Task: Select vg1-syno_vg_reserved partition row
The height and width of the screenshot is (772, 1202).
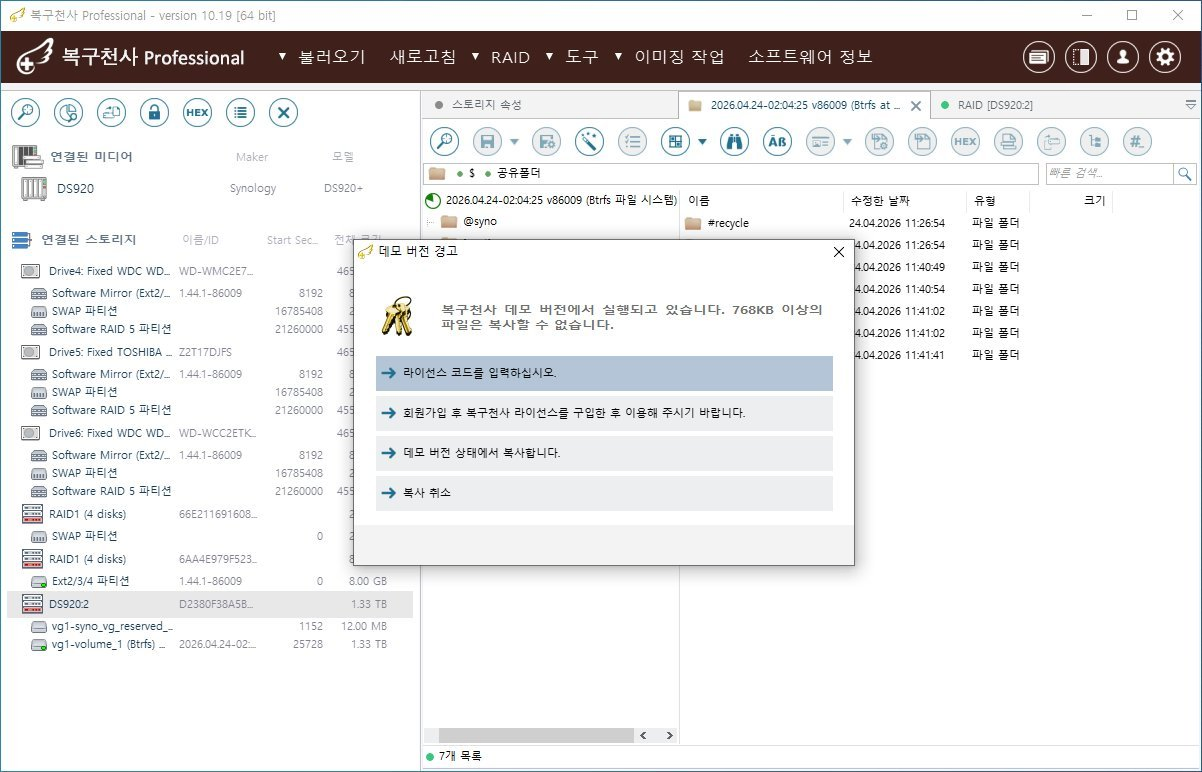Action: [x=210, y=626]
